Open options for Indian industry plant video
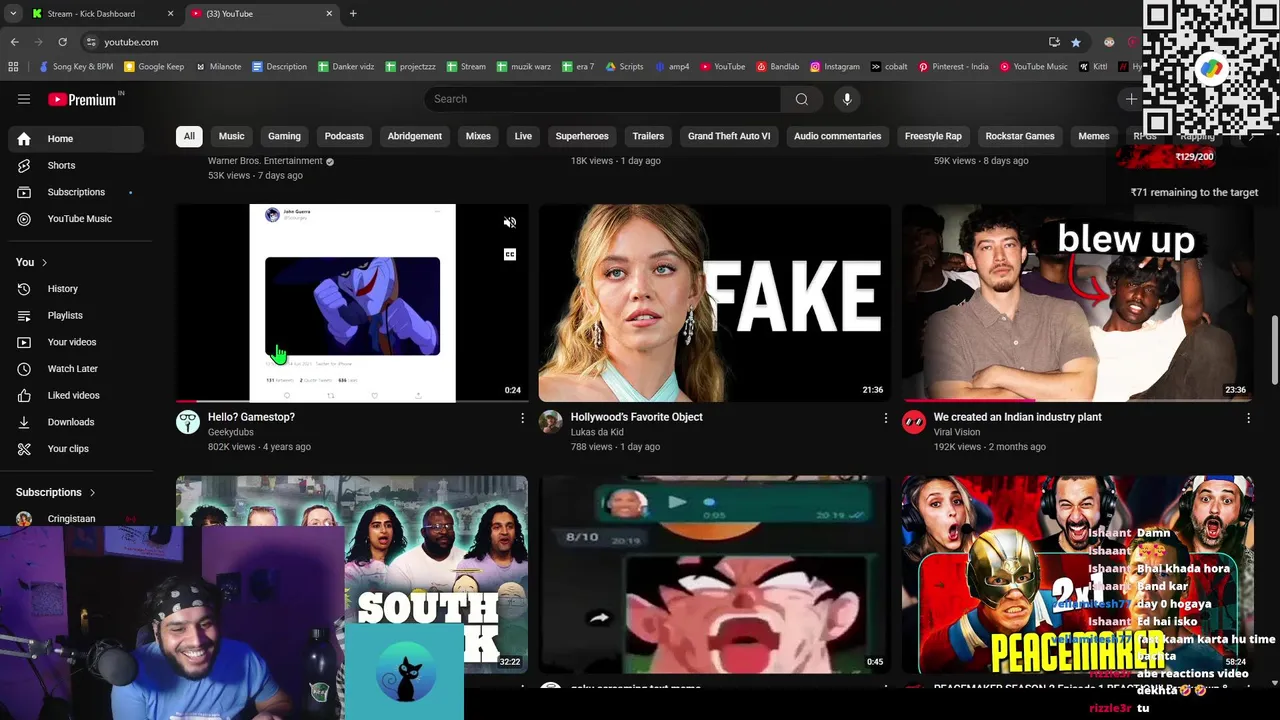The width and height of the screenshot is (1280, 720). 1248,418
